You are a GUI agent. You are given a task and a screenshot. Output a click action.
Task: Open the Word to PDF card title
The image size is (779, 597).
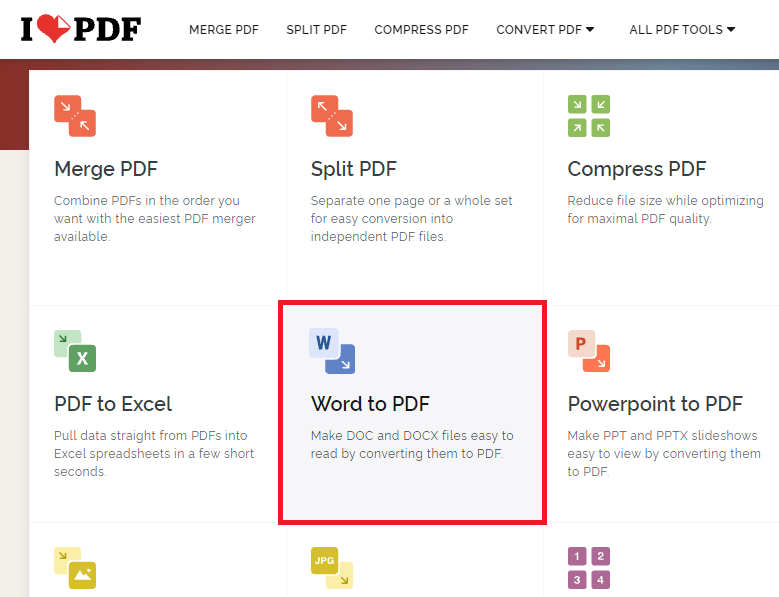[x=370, y=404]
